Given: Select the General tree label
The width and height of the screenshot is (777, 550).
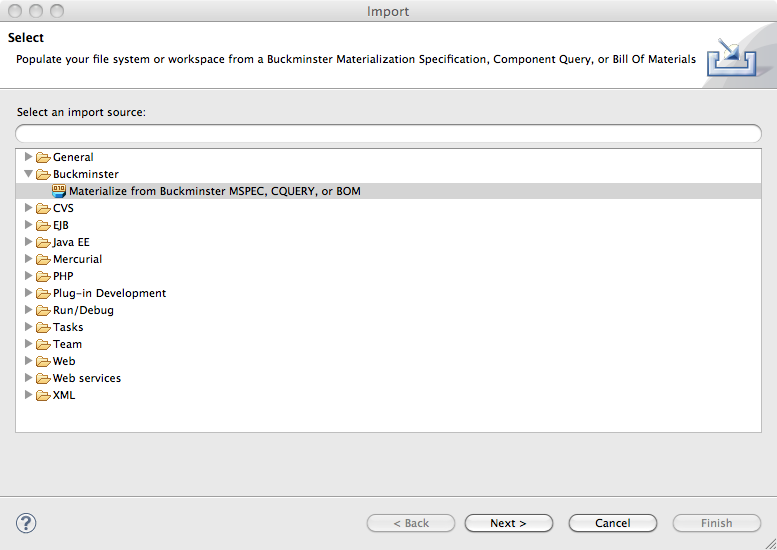Looking at the screenshot, I should (x=73, y=157).
